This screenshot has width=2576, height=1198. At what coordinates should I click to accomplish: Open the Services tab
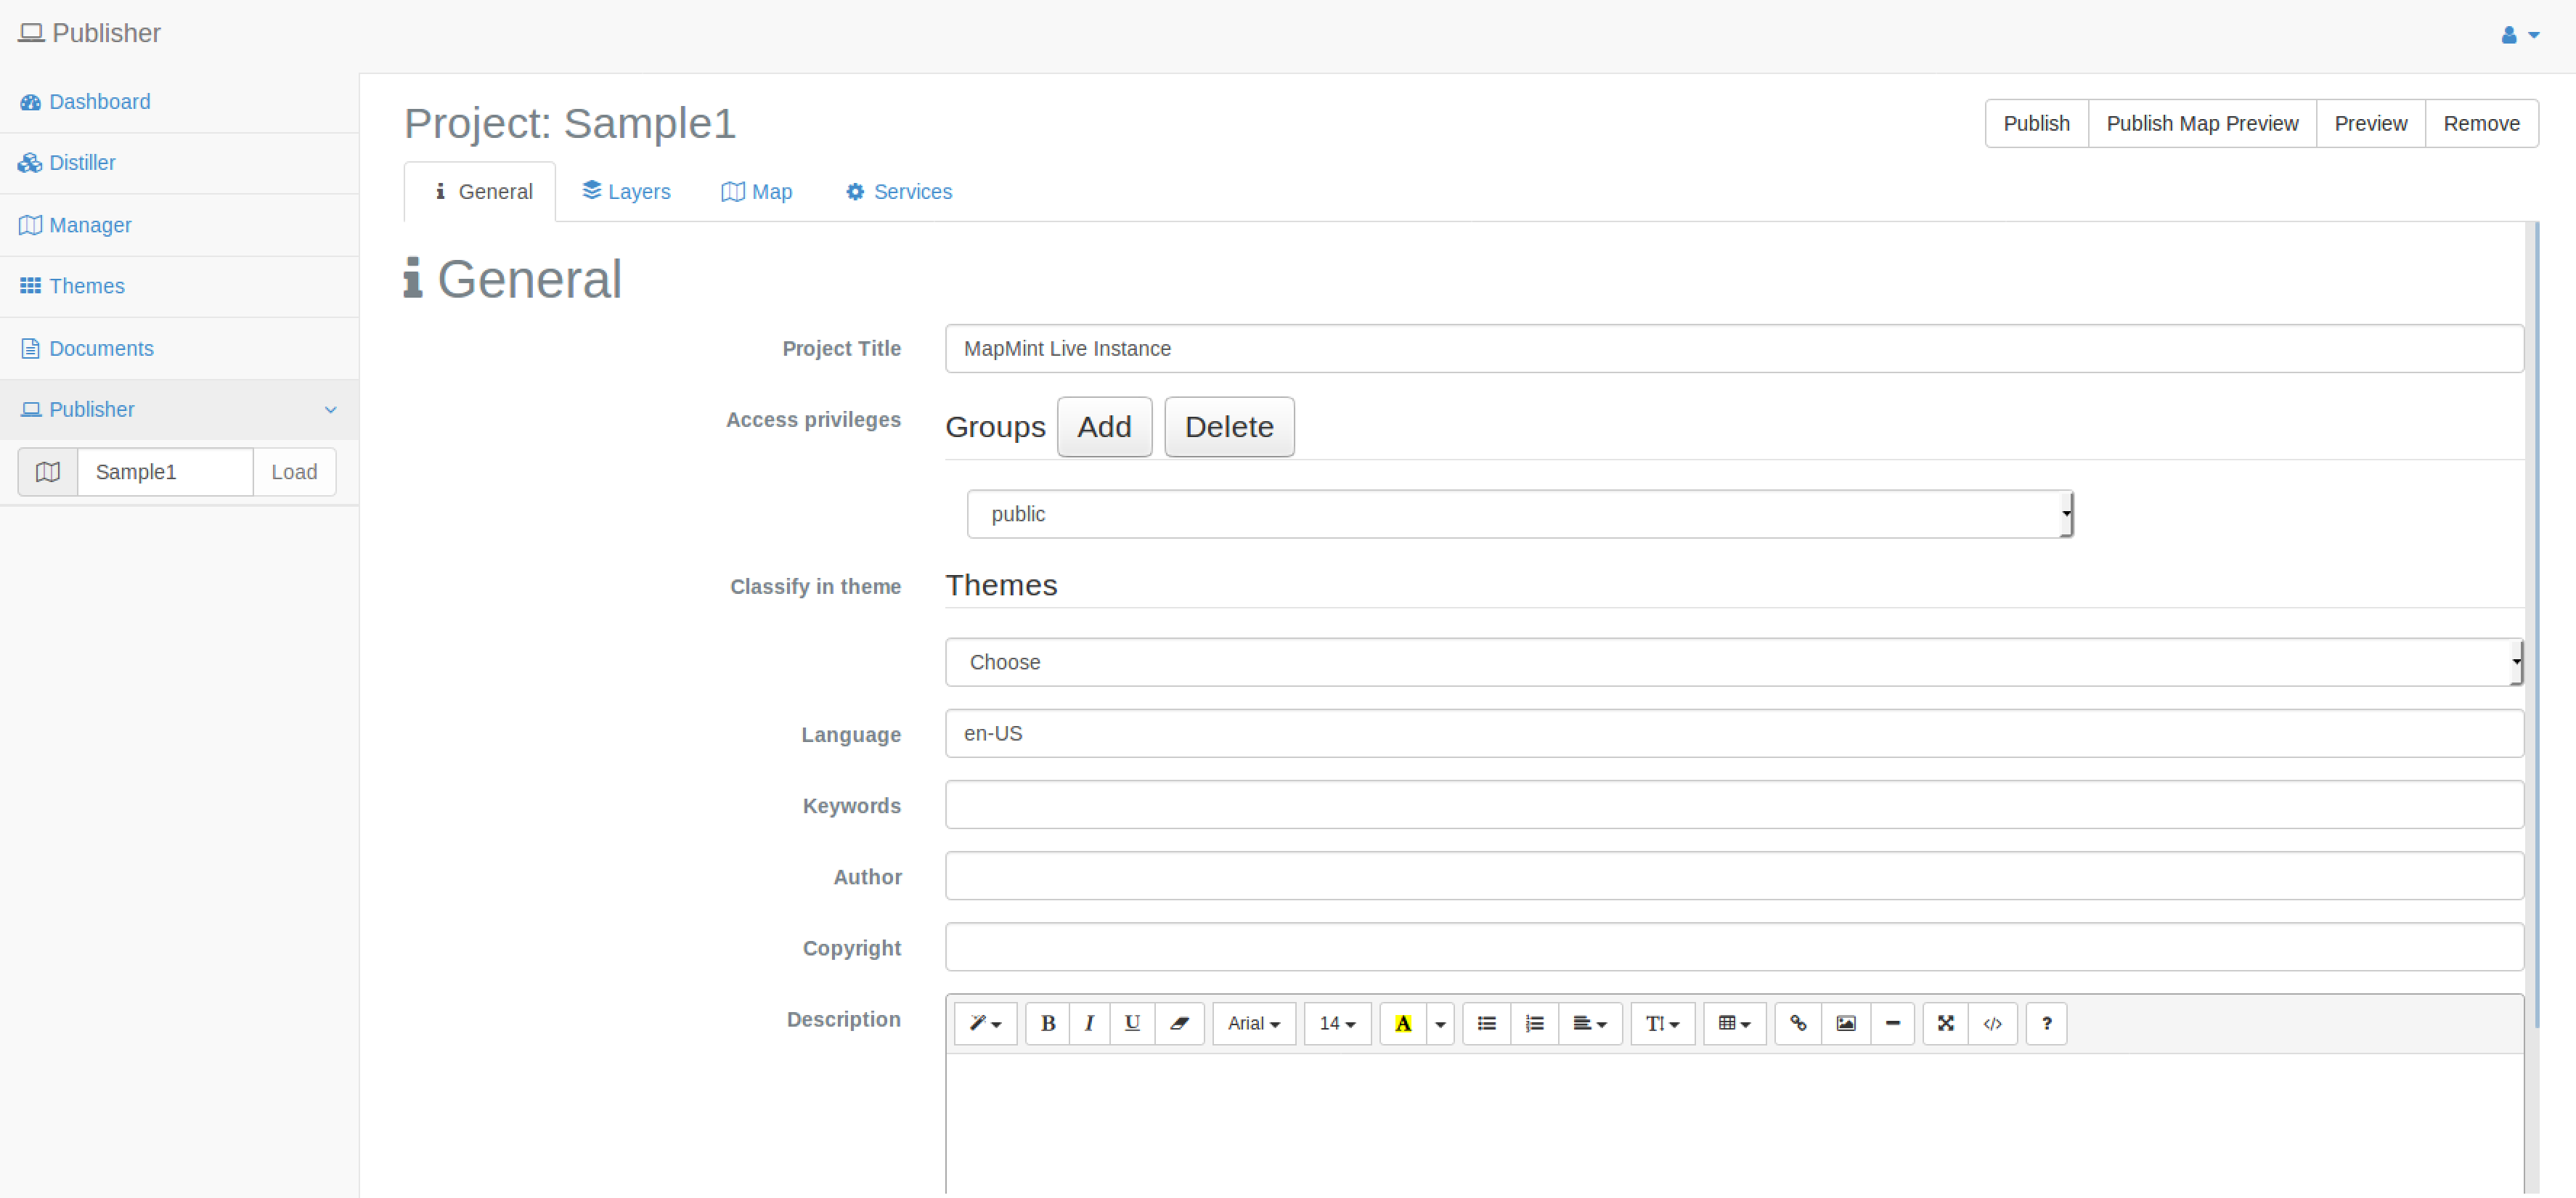[898, 191]
